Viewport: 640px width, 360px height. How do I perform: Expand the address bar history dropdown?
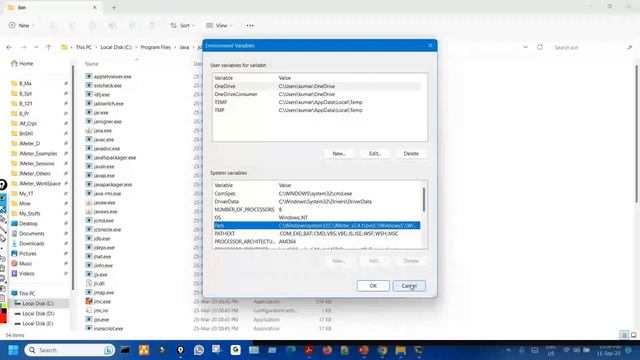click(525, 47)
